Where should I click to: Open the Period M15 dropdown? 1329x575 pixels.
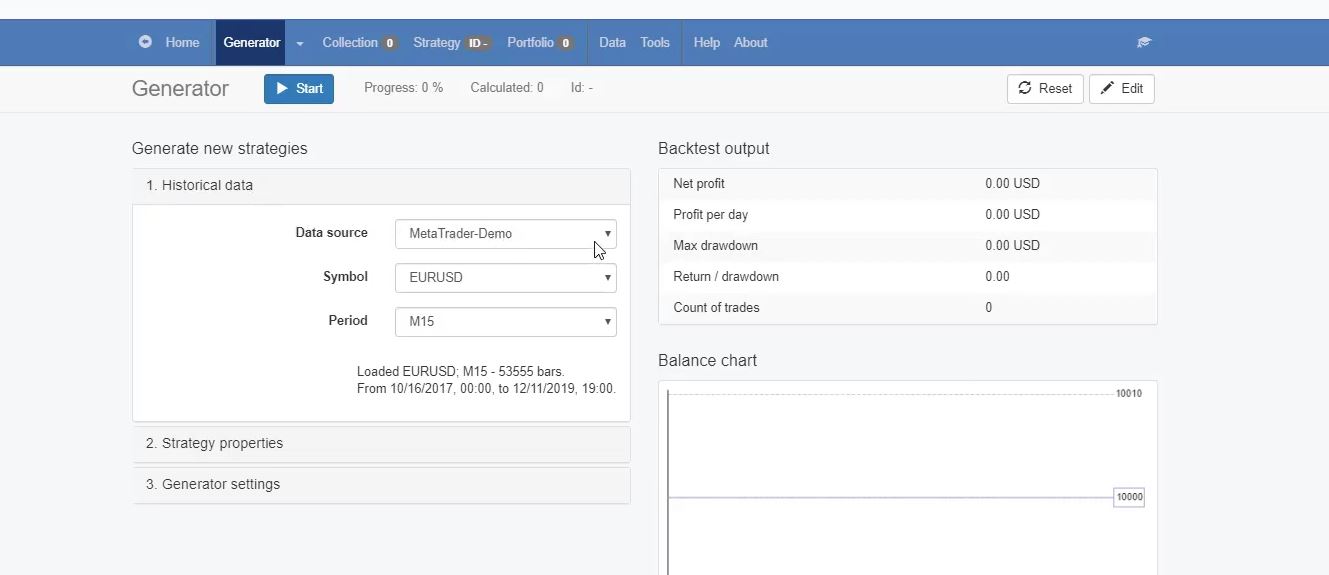pyautogui.click(x=505, y=322)
